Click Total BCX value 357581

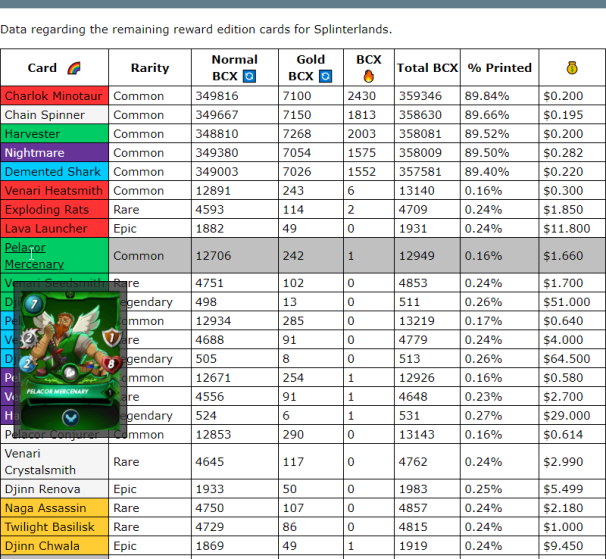click(x=420, y=172)
